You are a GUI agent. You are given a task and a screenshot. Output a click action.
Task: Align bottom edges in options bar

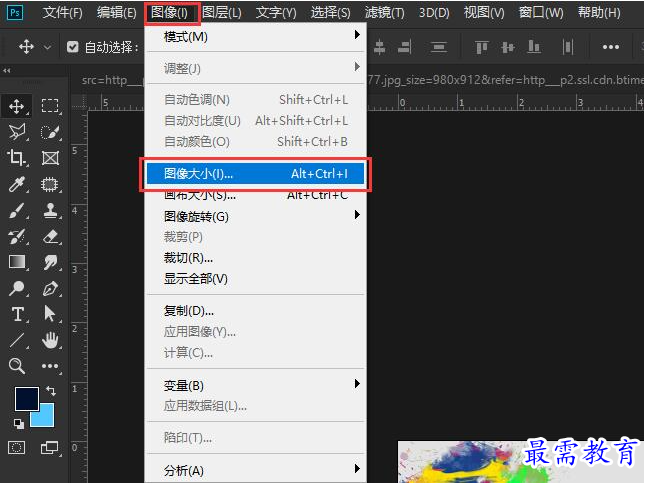[x=534, y=47]
